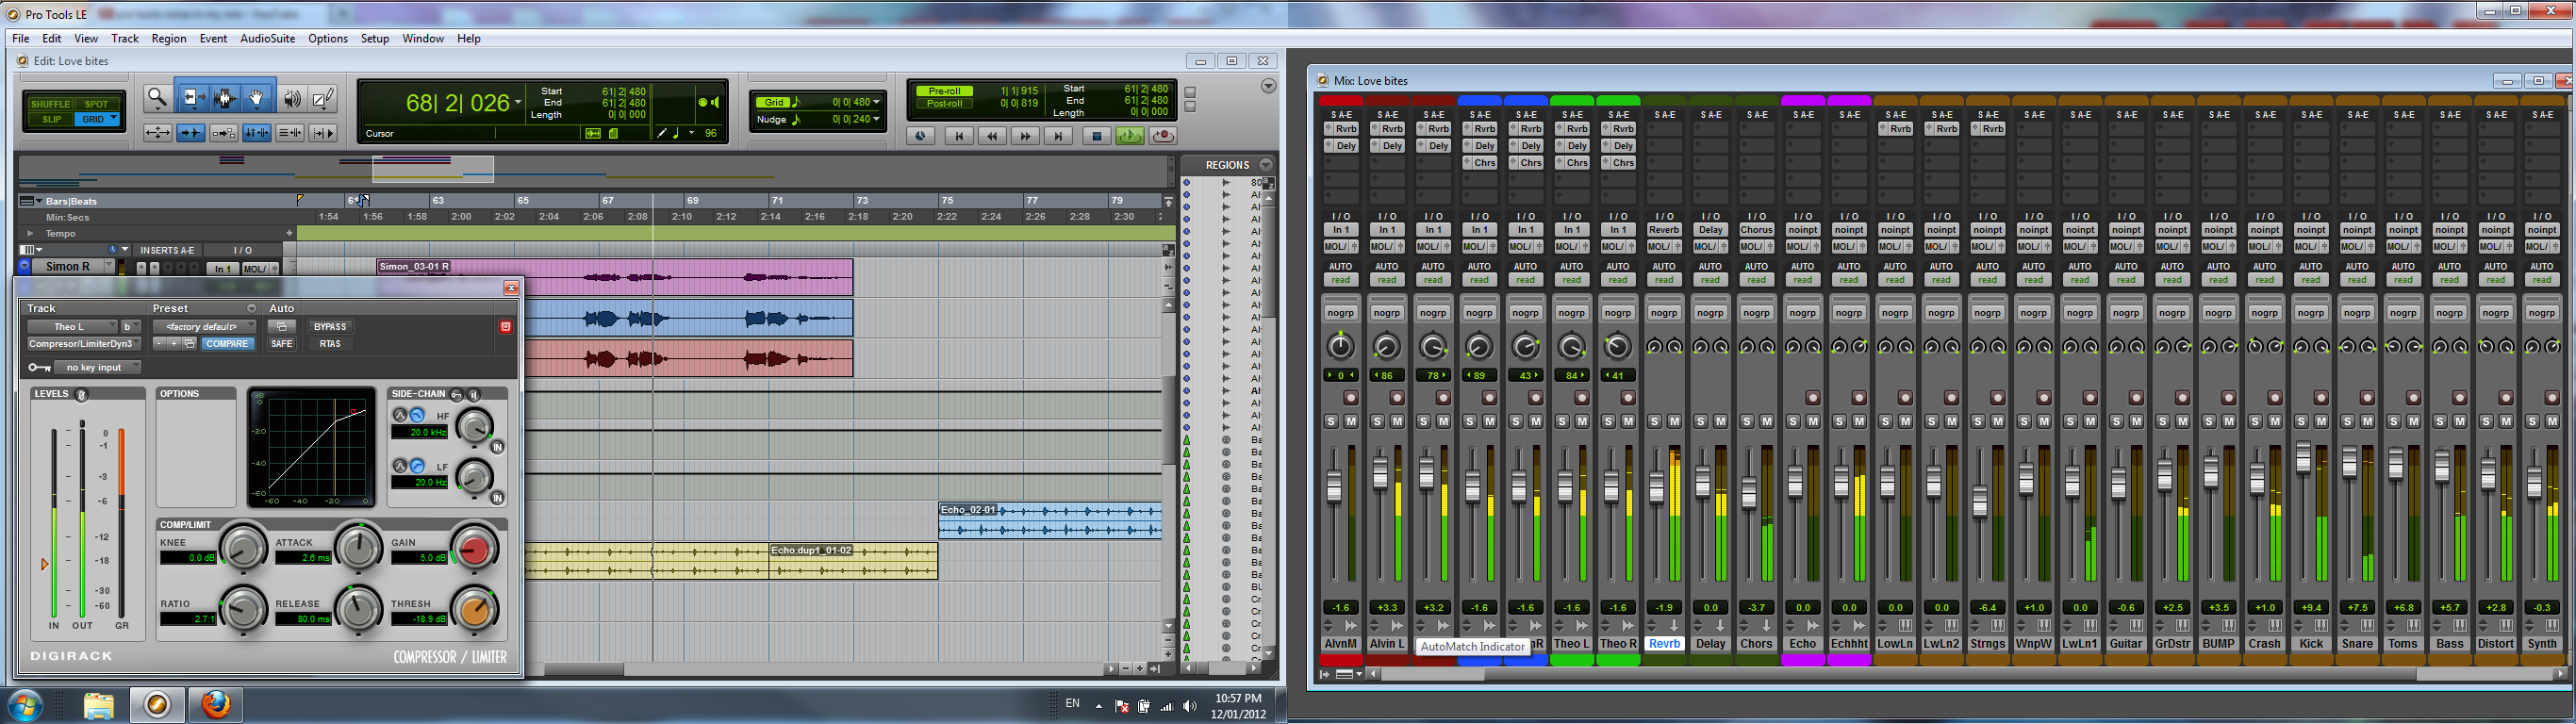Open the factory default preset dropdown
The image size is (2576, 724).
tap(204, 327)
